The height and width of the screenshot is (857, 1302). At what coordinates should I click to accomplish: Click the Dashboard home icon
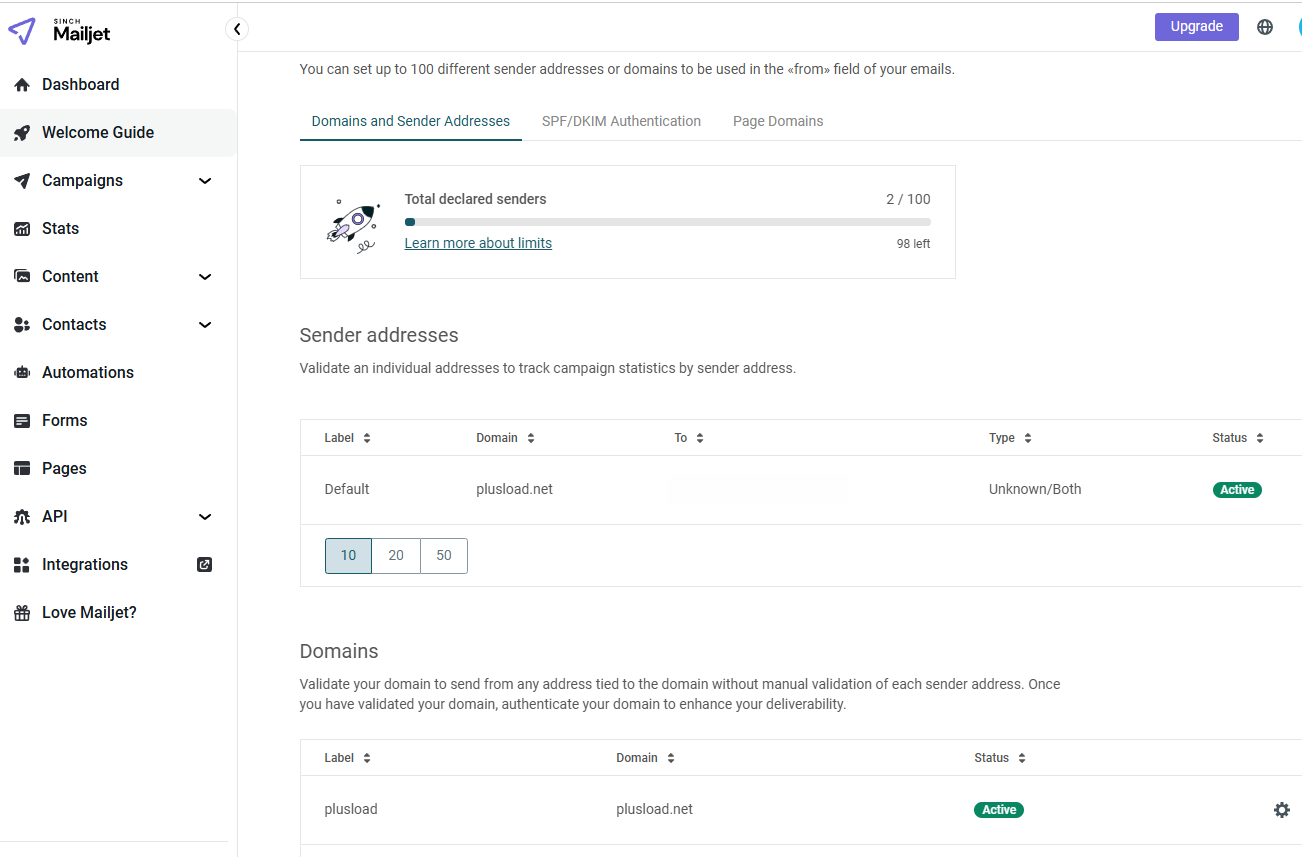point(22,85)
